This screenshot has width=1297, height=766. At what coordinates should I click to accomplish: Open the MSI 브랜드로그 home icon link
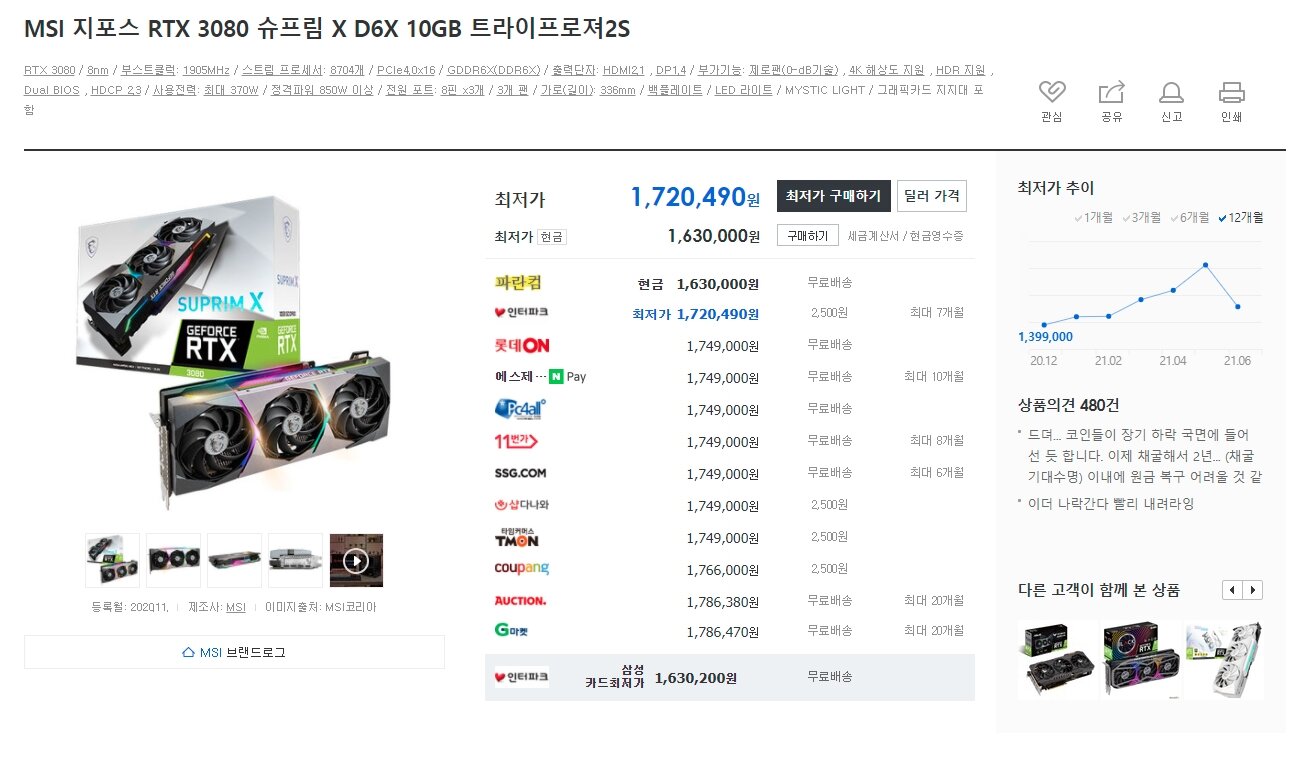click(x=188, y=652)
